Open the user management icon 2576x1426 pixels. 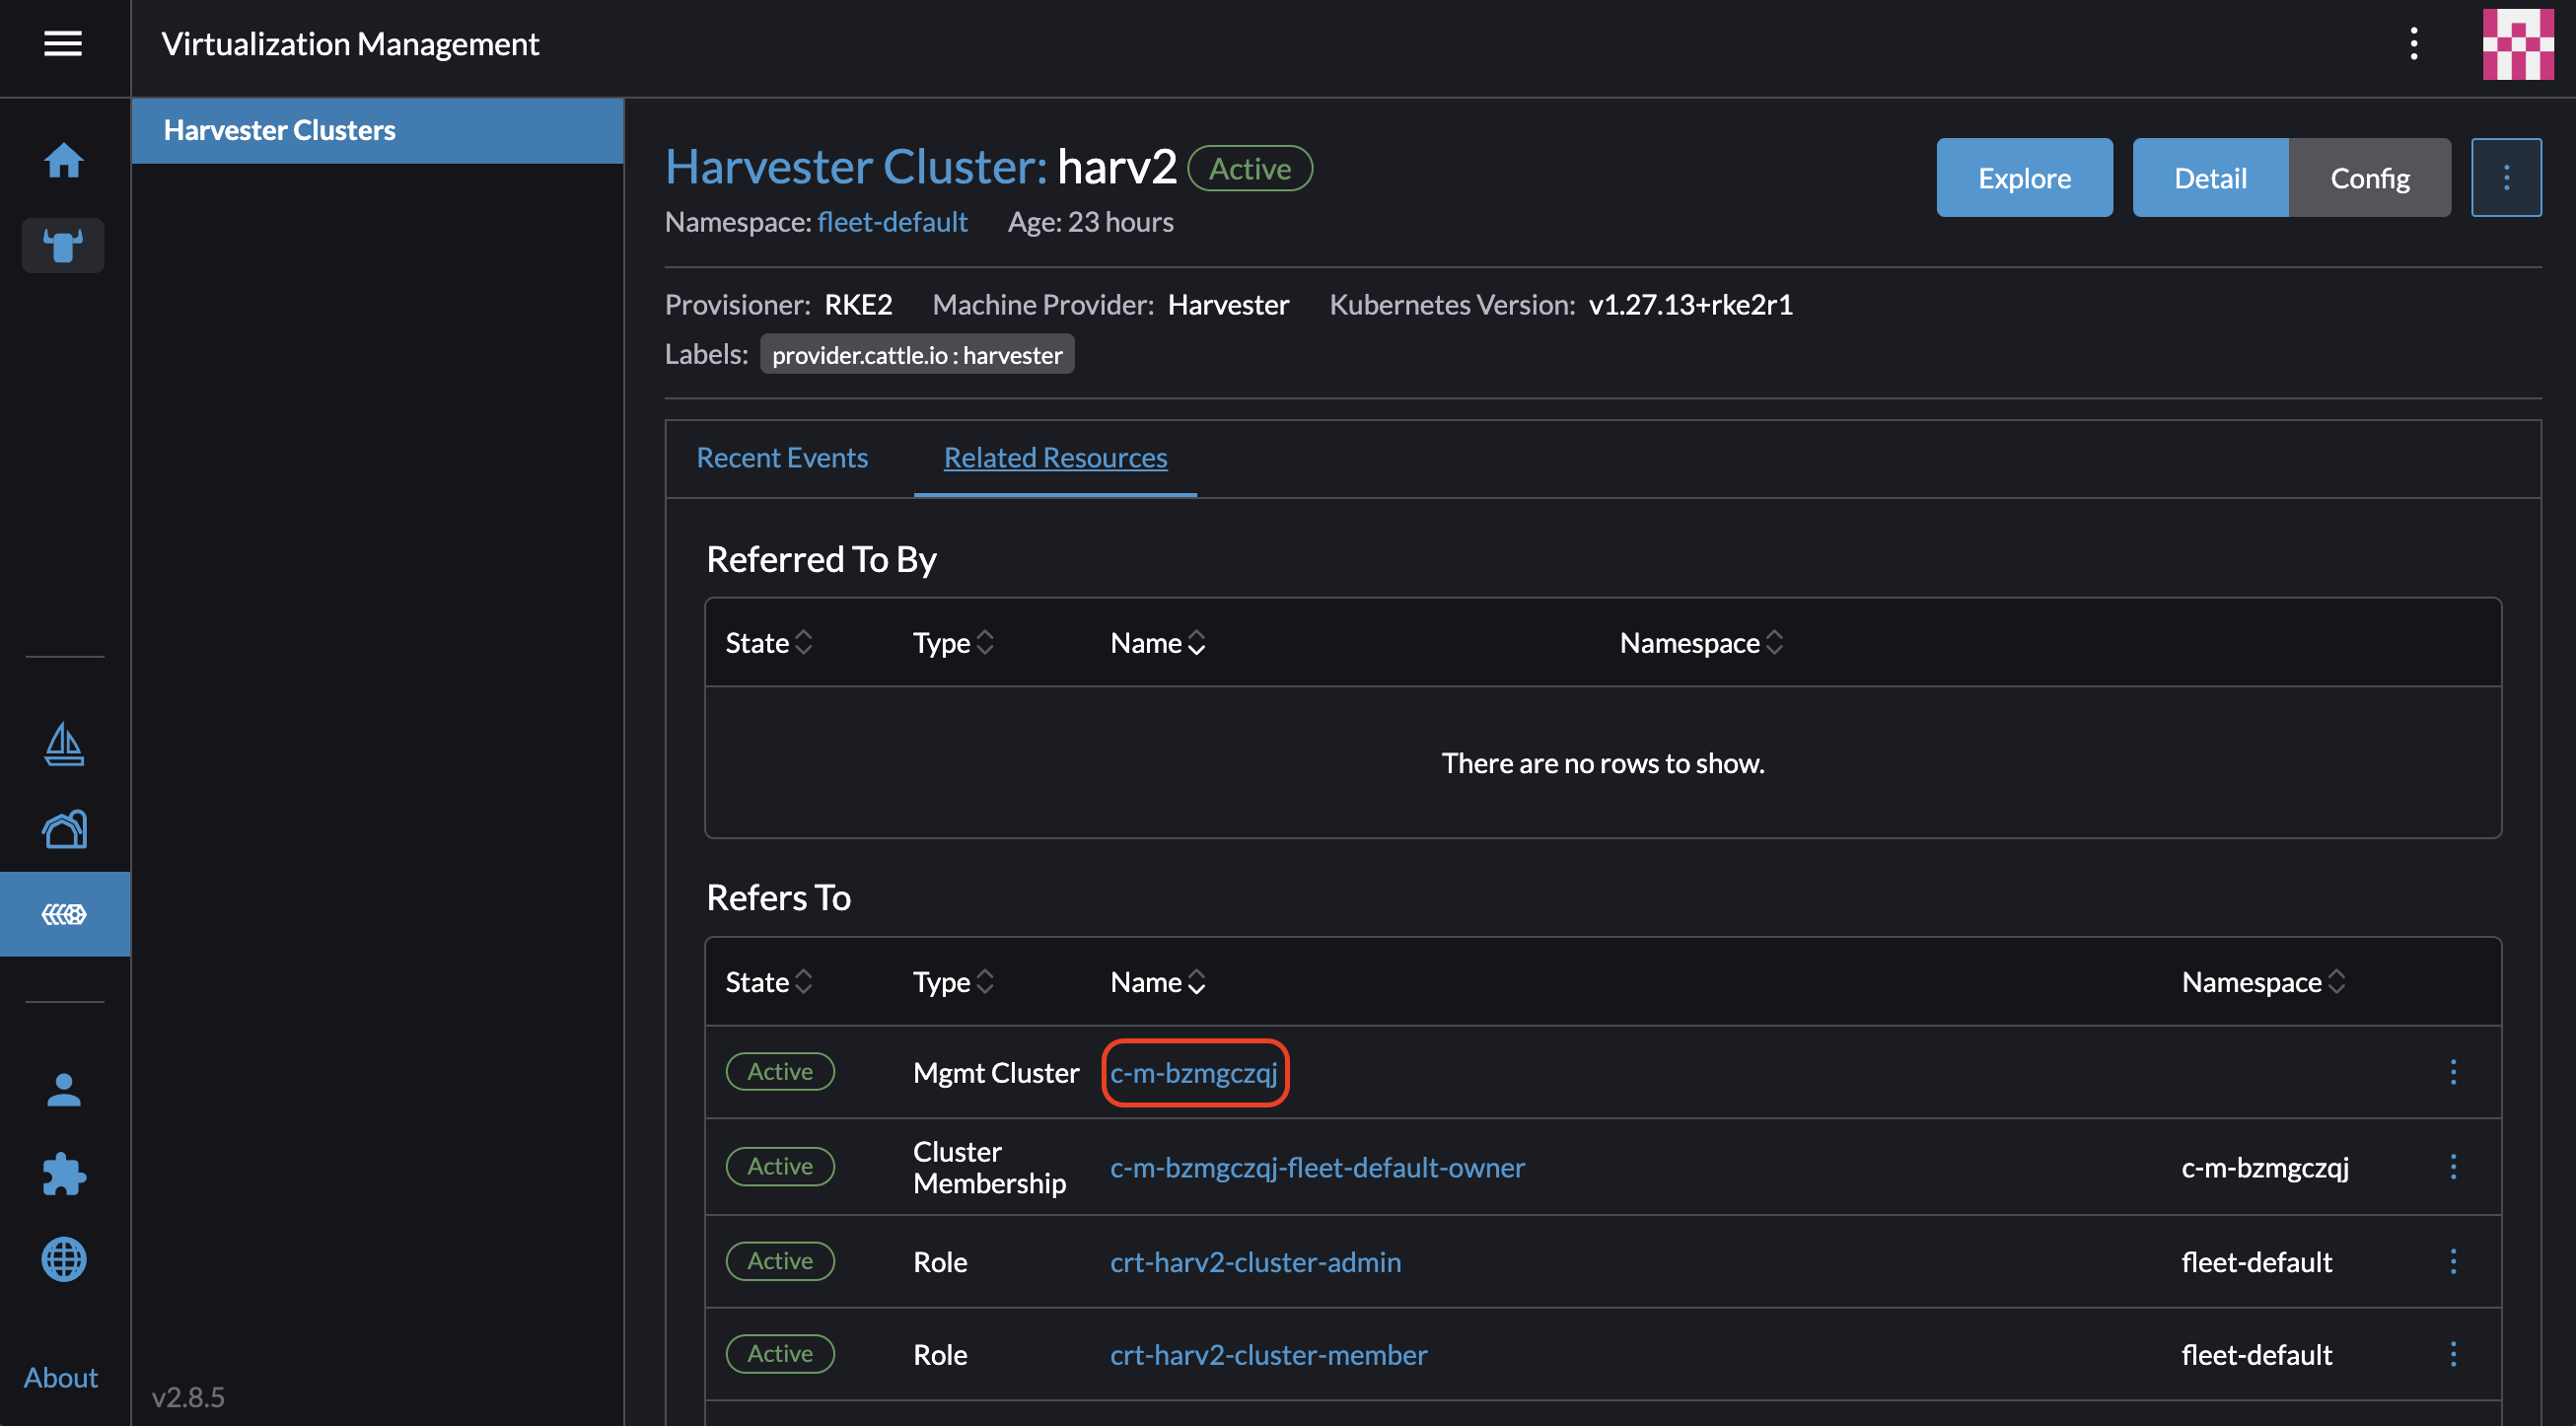(x=63, y=1086)
